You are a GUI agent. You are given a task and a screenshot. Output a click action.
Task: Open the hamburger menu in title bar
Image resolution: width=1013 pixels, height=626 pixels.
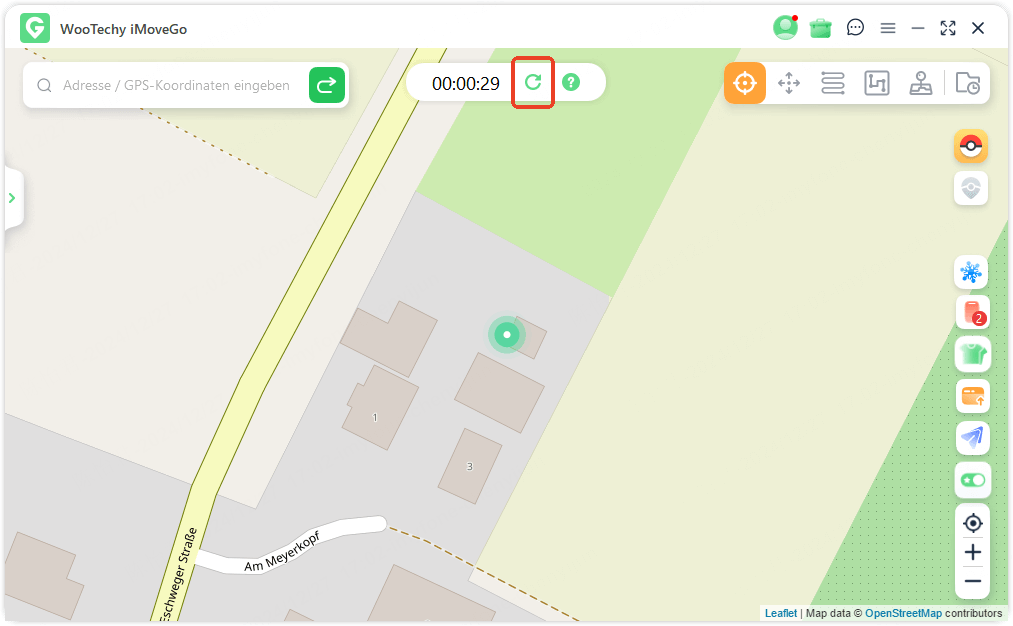[888, 28]
